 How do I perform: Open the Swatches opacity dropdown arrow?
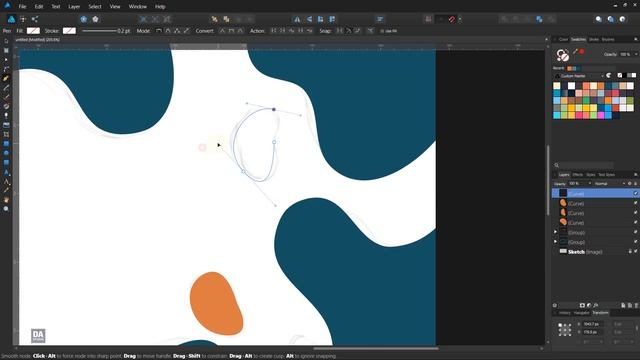[x=636, y=55]
